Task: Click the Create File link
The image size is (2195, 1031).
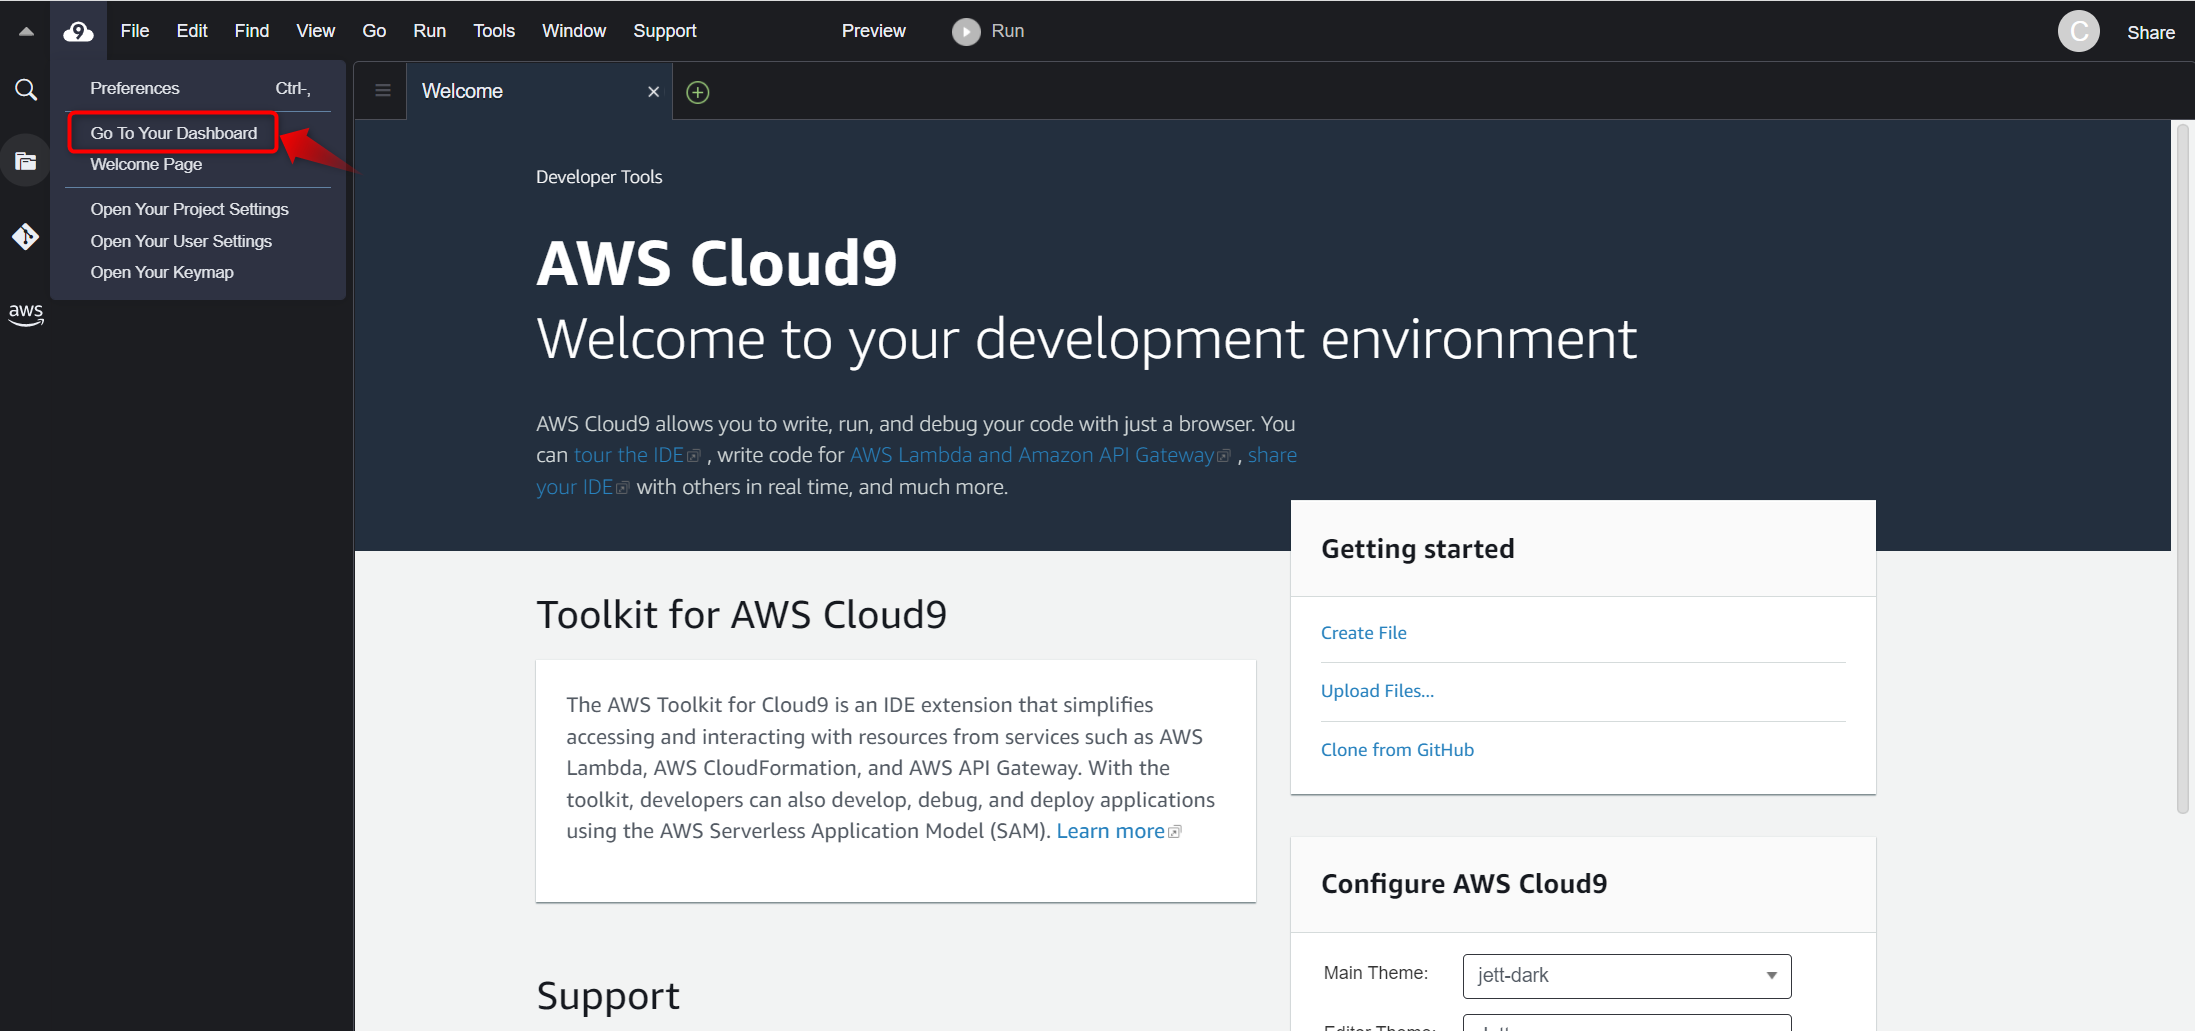Action: (1363, 633)
